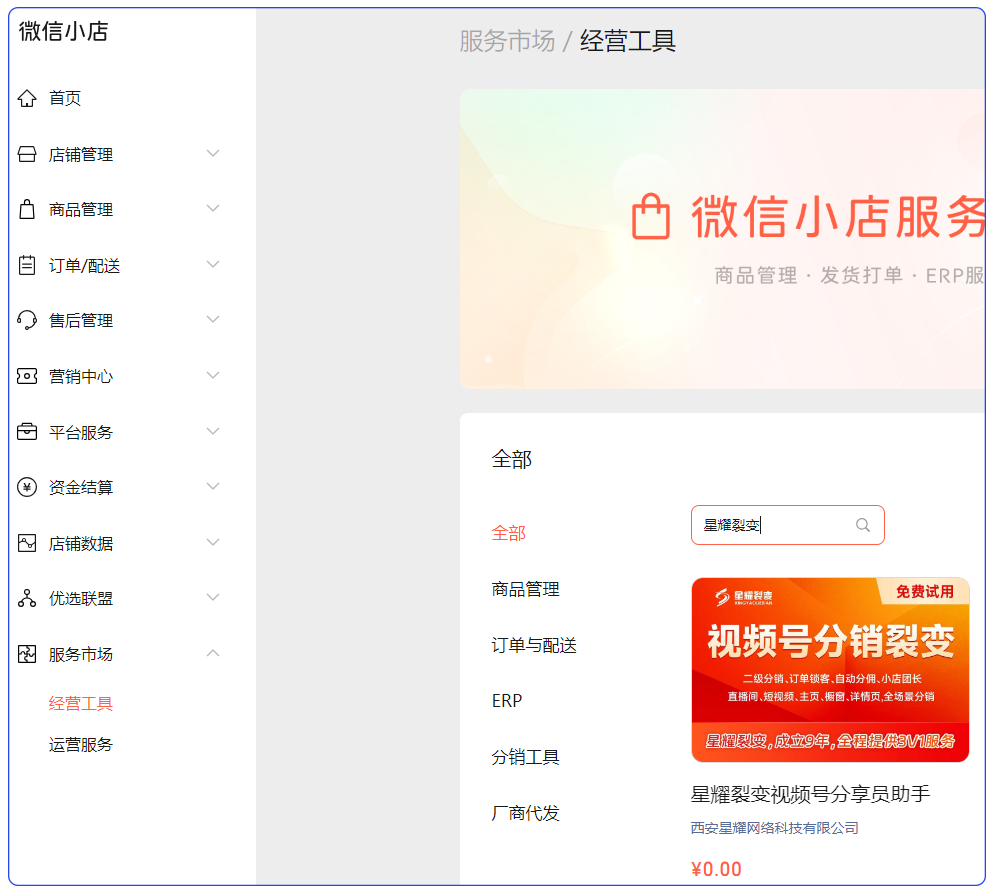
Task: Click the search field containing 星耀裂变
Action: (x=787, y=525)
